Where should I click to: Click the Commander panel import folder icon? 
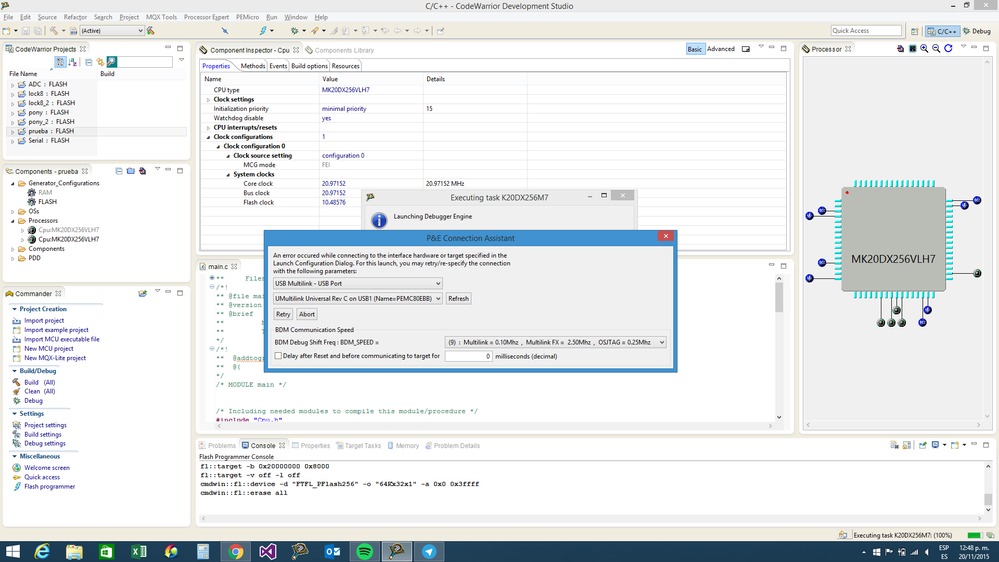(143, 294)
